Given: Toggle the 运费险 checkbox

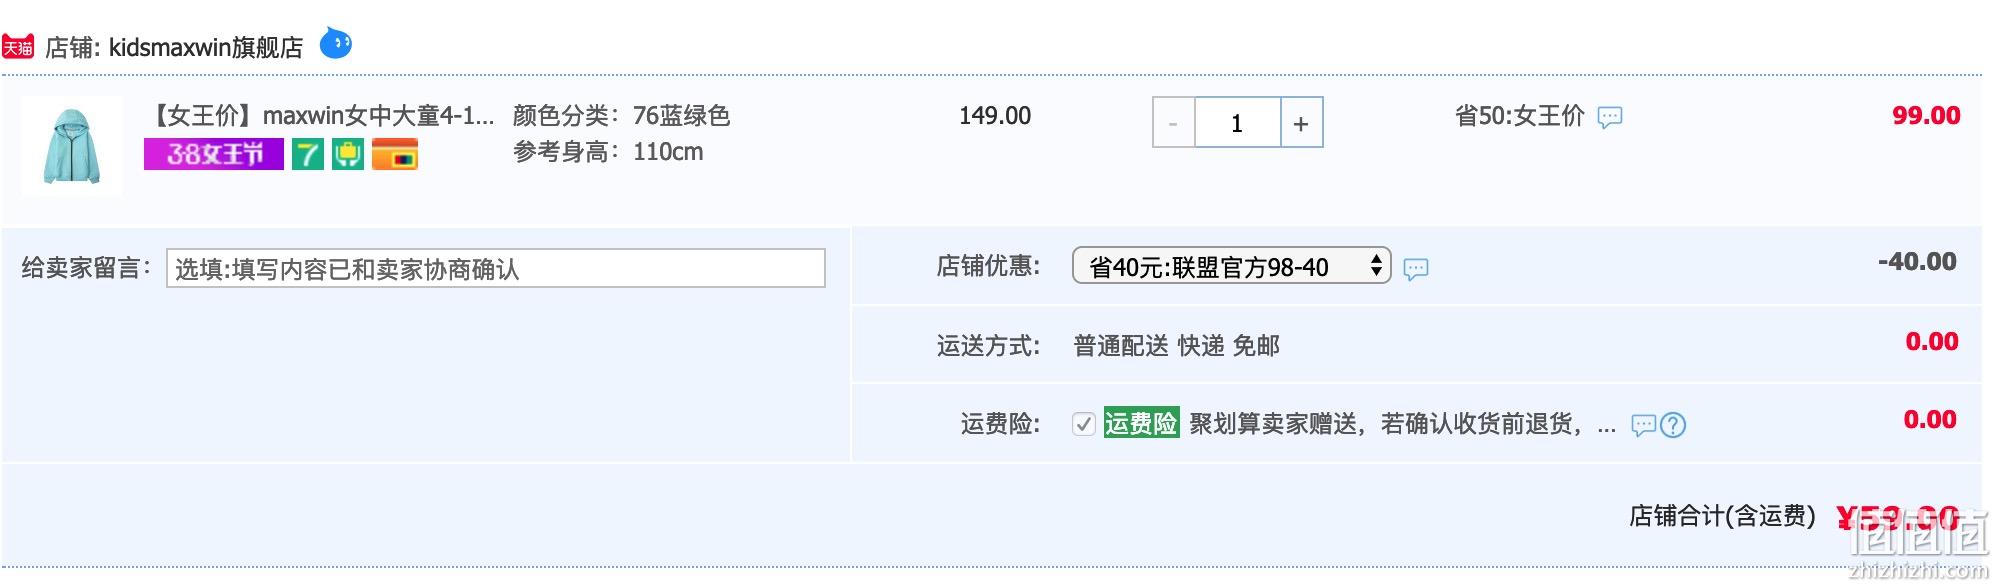Looking at the screenshot, I should tap(1083, 424).
